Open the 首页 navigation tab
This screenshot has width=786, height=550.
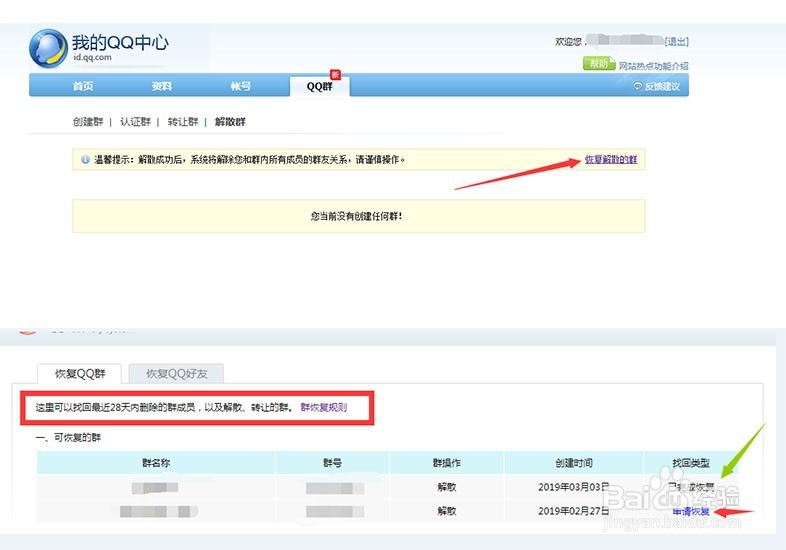coord(83,86)
